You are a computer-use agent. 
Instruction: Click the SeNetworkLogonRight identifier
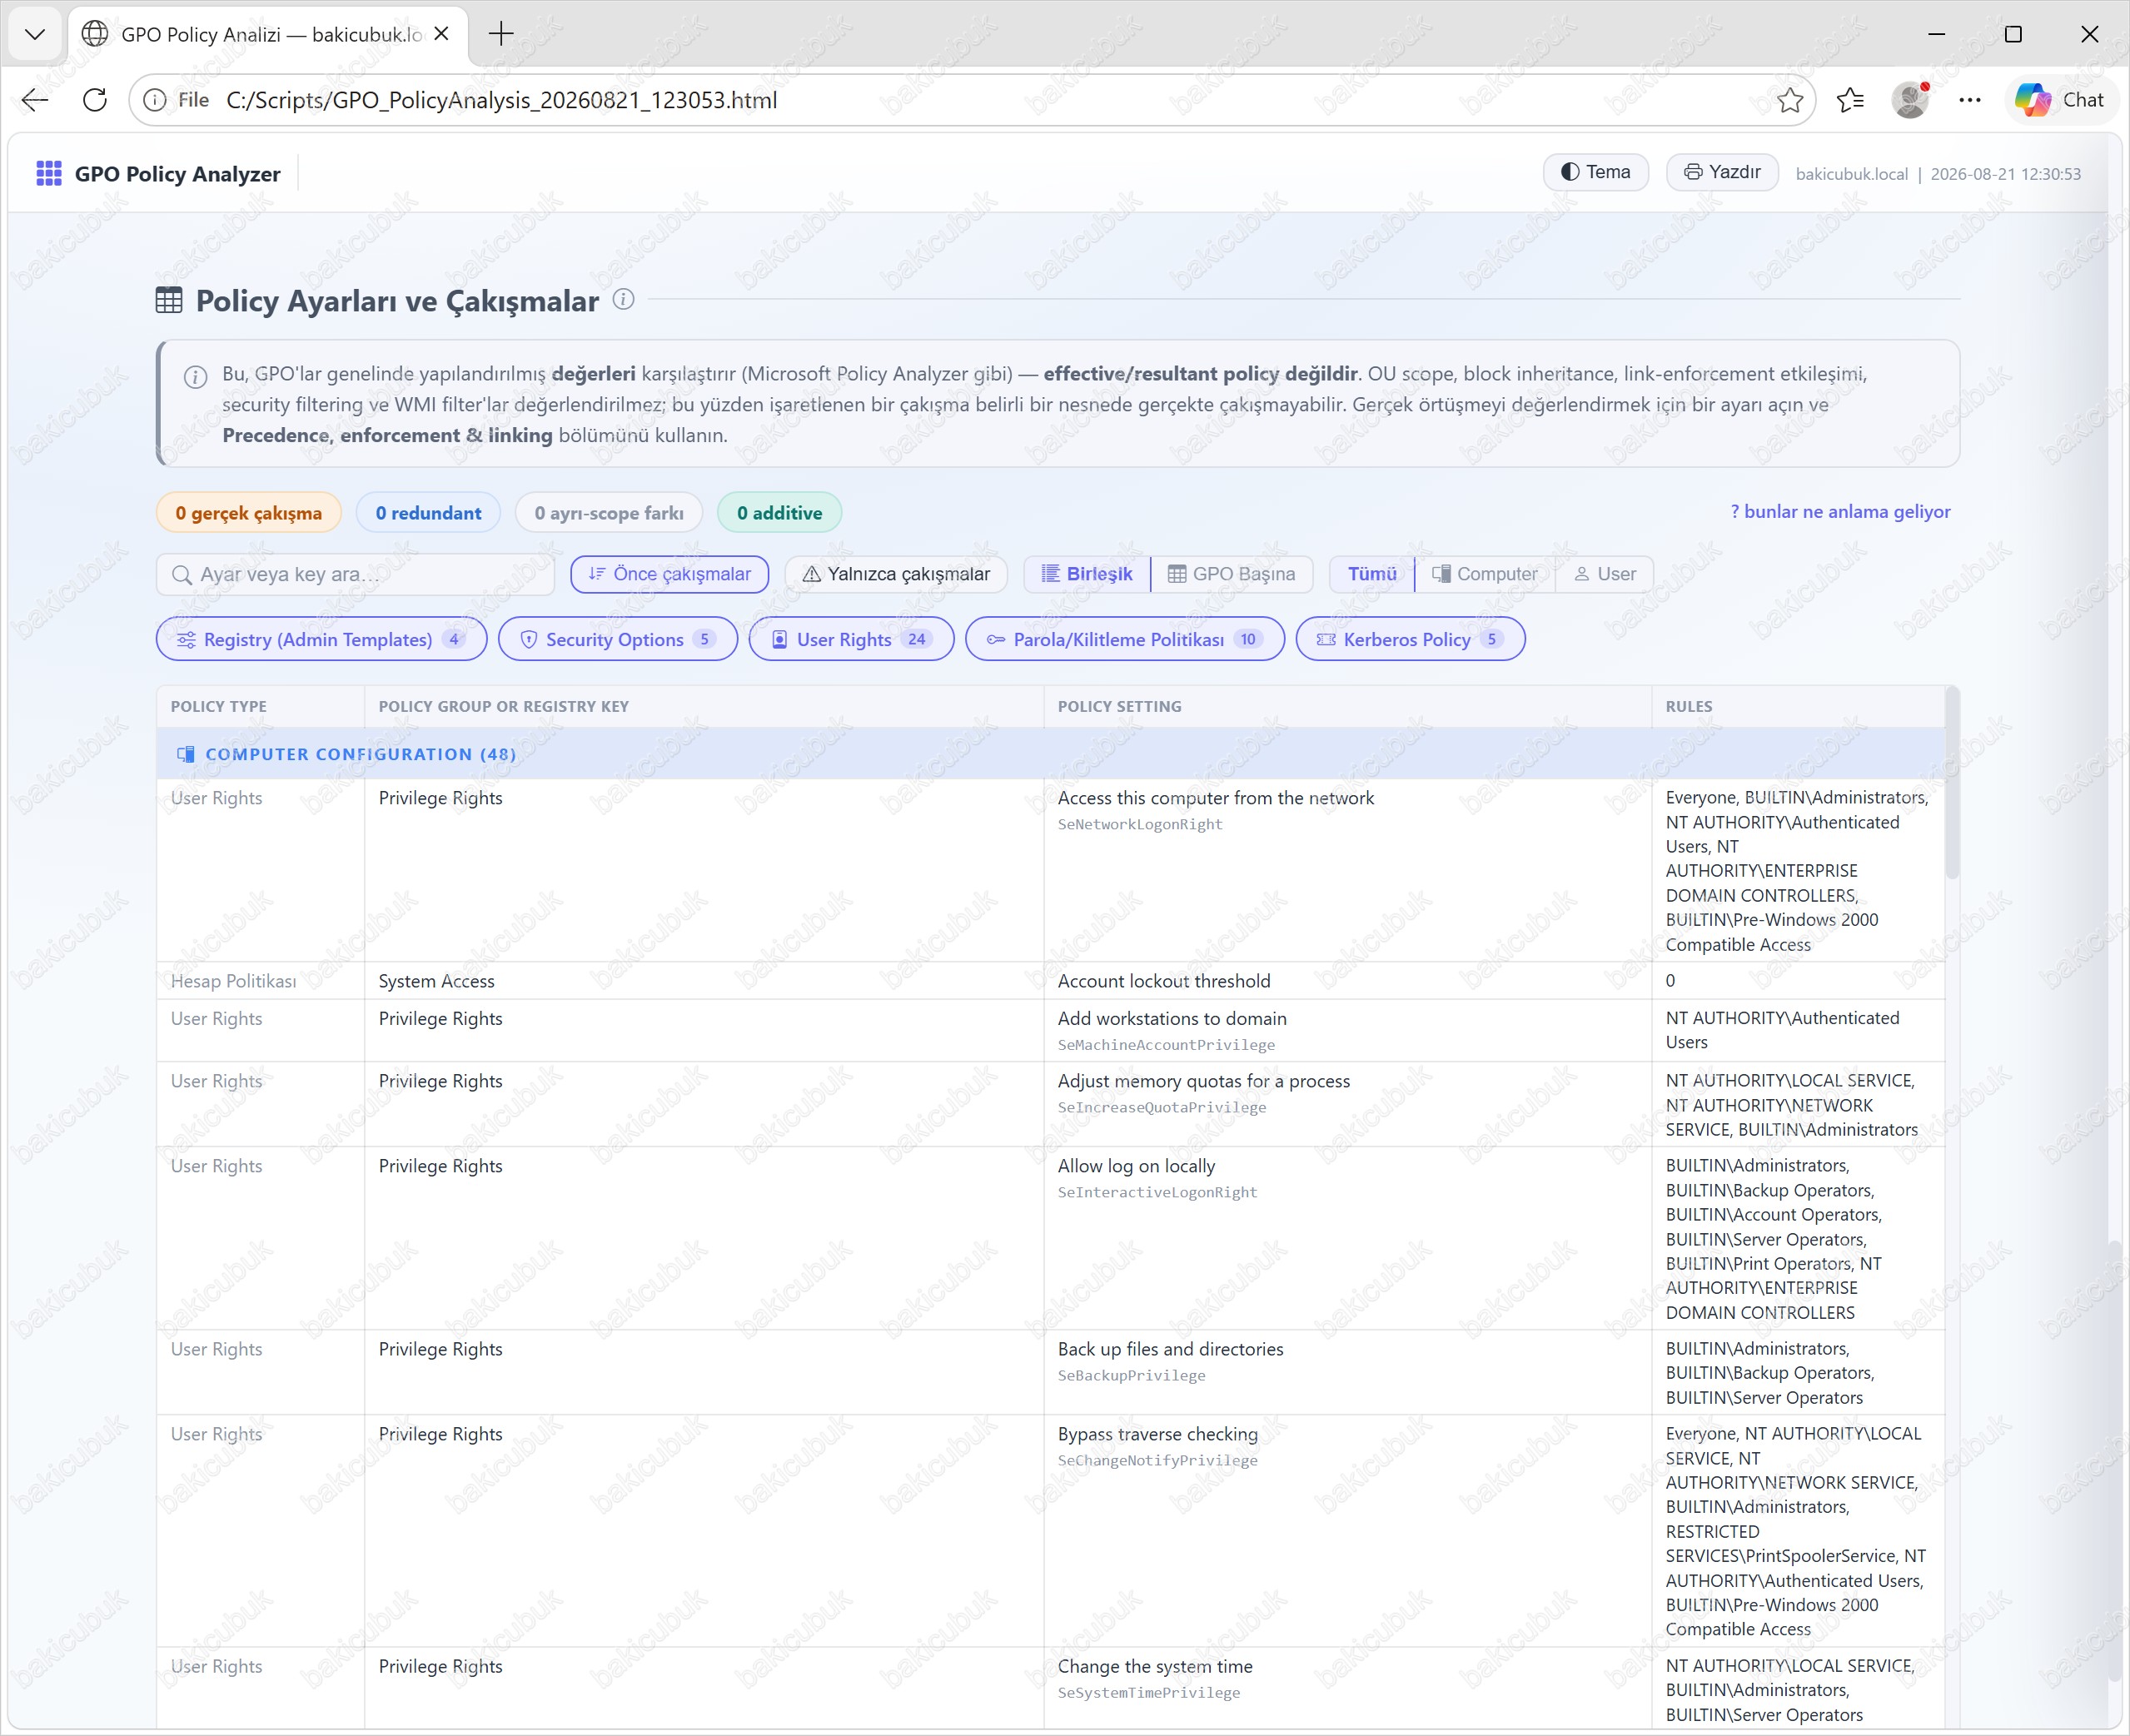(x=1140, y=824)
